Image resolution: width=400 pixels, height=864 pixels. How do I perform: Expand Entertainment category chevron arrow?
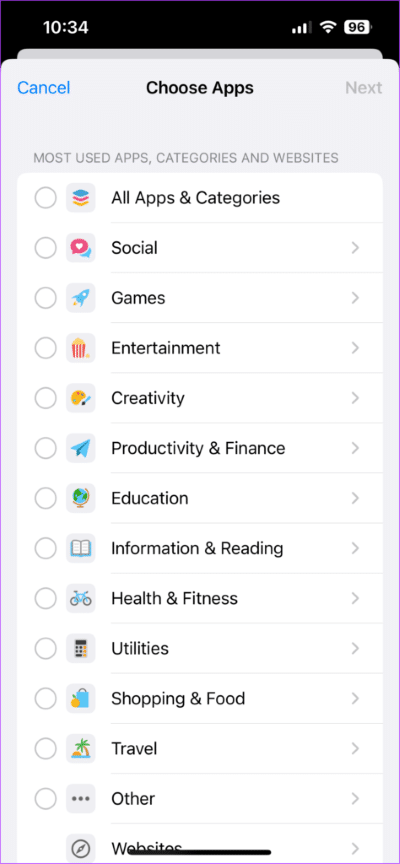point(355,348)
